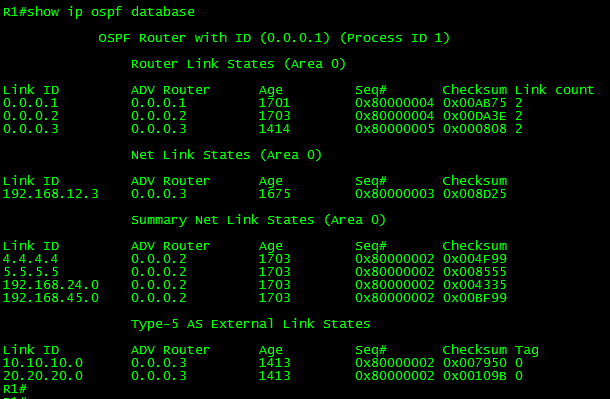Click the 'Router Link States (Area 0)' heading
The height and width of the screenshot is (399, 610).
pos(238,64)
